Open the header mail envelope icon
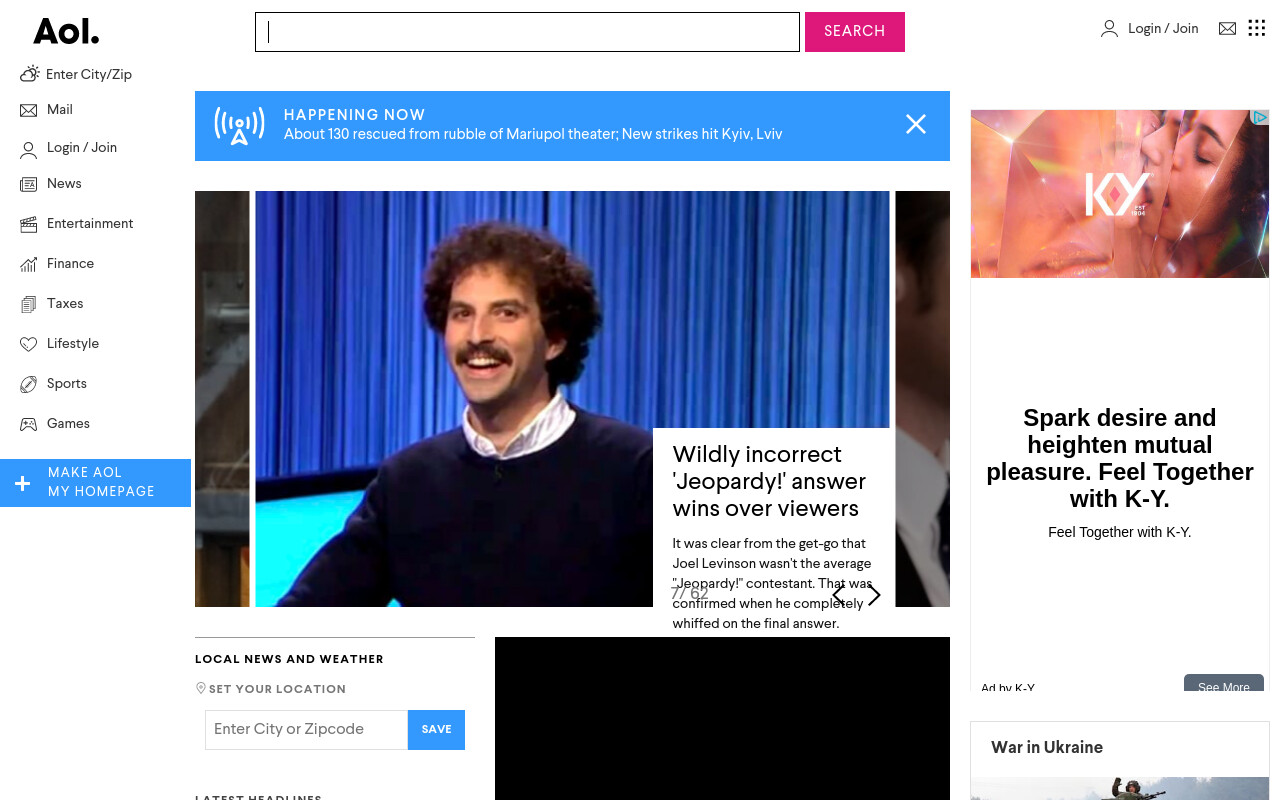This screenshot has width=1280, height=800. 1227,29
